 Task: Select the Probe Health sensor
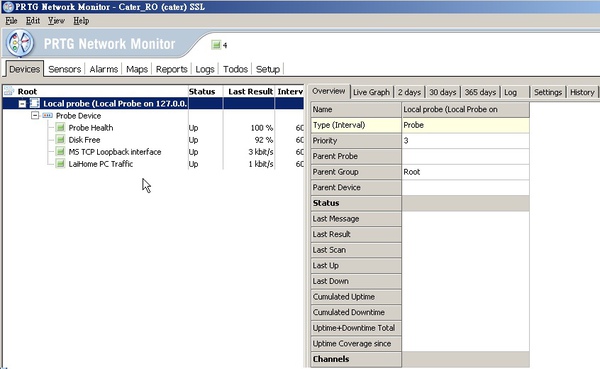click(91, 127)
